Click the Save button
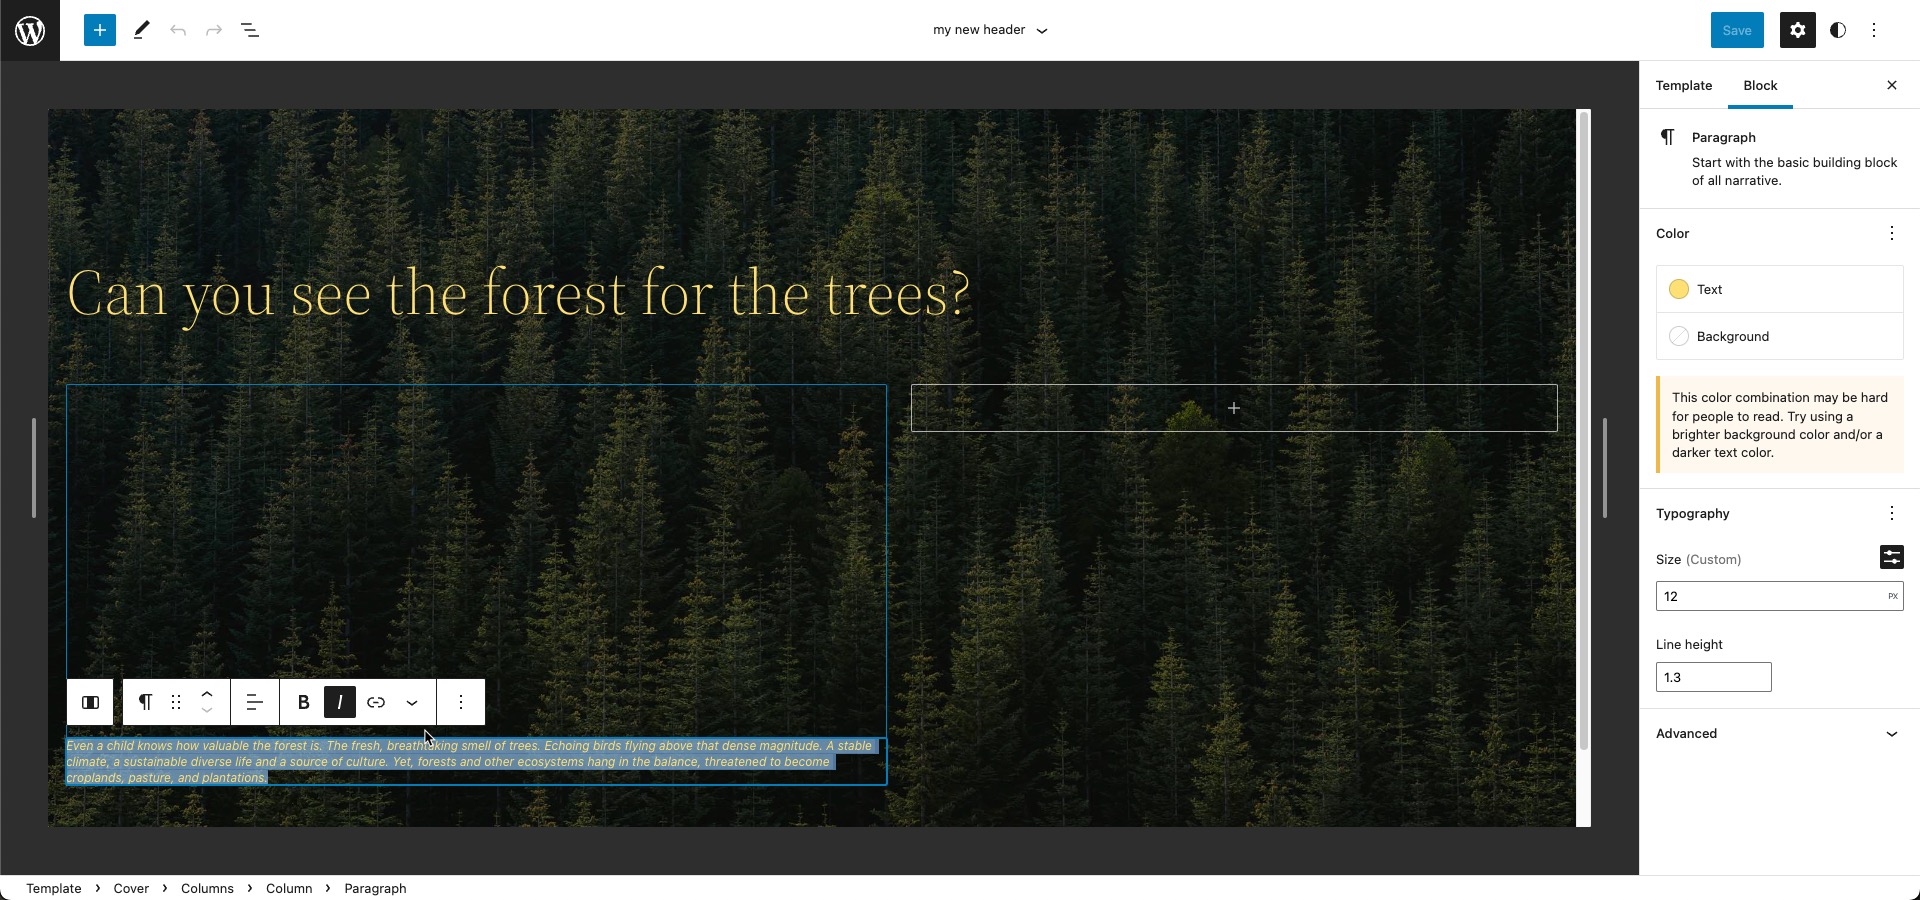1920x900 pixels. coord(1737,30)
